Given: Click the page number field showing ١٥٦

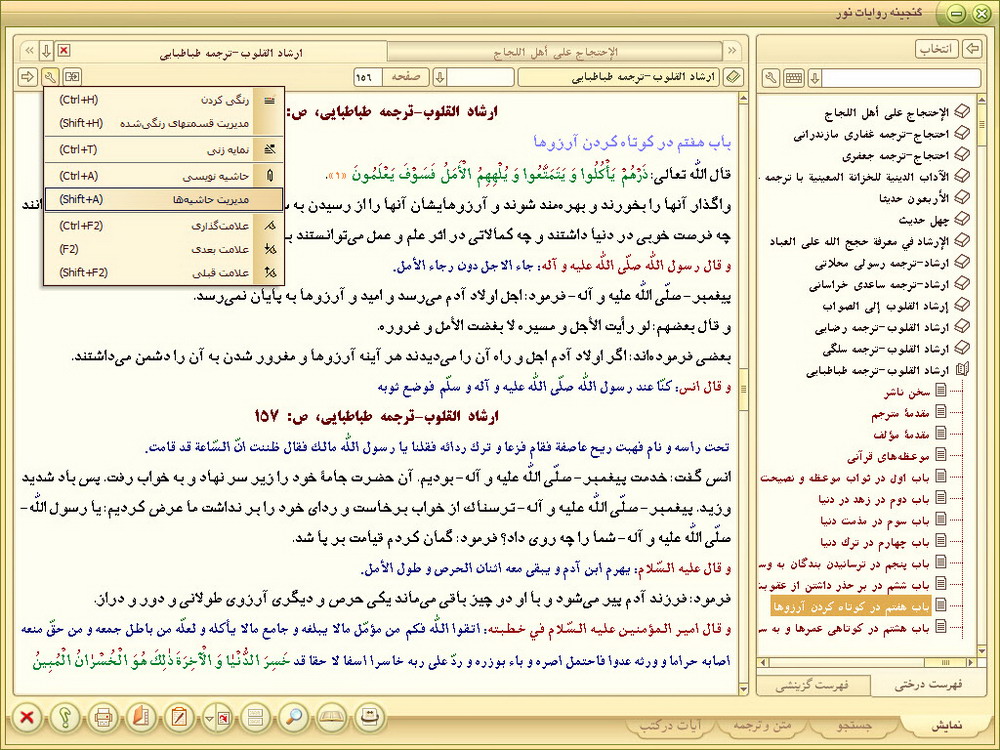Looking at the screenshot, I should pyautogui.click(x=367, y=77).
